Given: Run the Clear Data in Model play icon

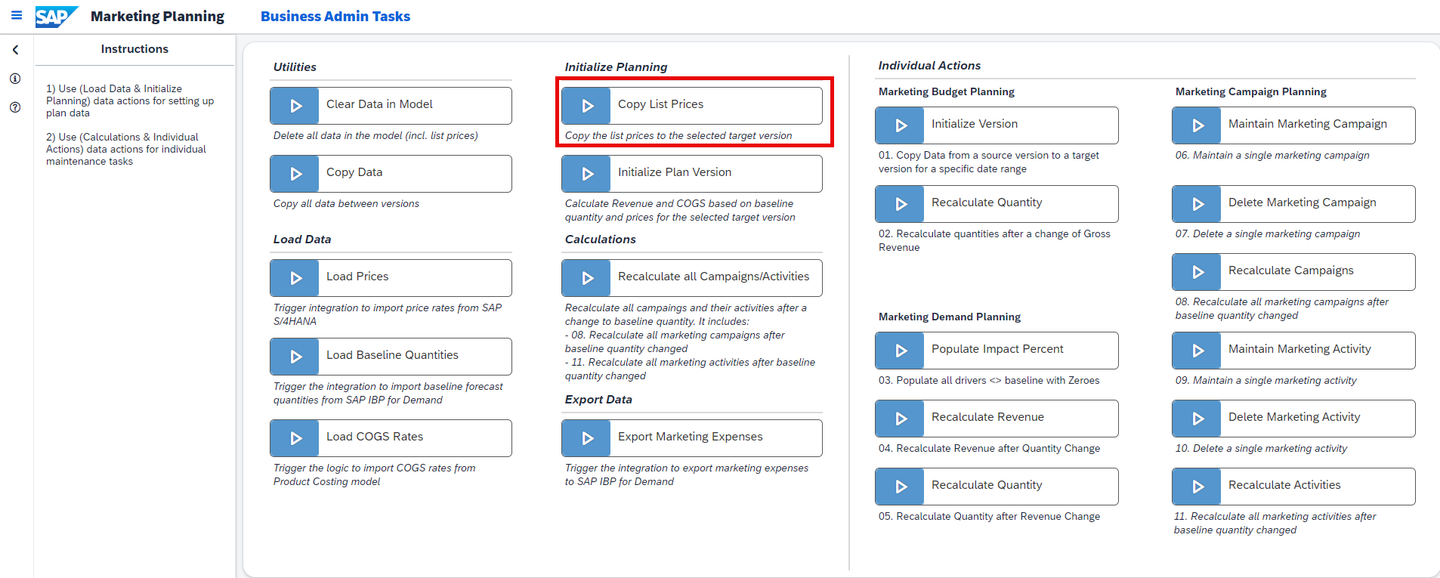Looking at the screenshot, I should (x=295, y=105).
